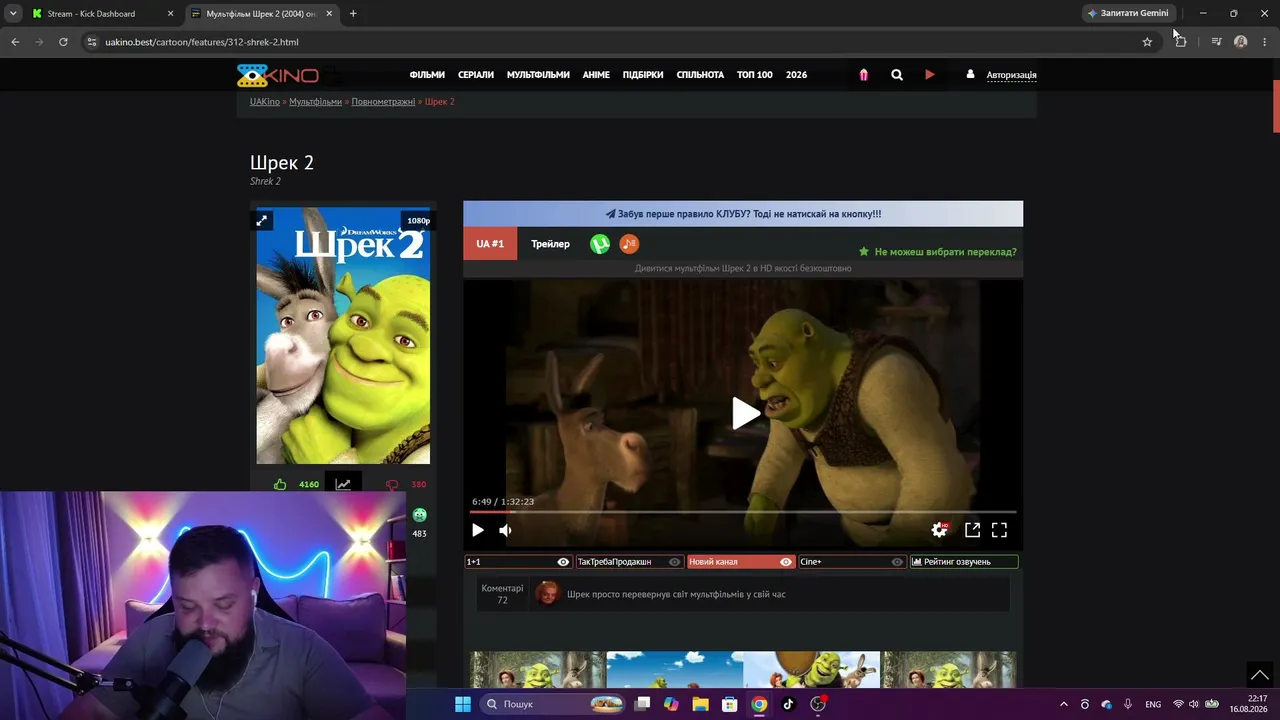The width and height of the screenshot is (1280, 720).
Task: Reload the current page
Action: coord(63,42)
